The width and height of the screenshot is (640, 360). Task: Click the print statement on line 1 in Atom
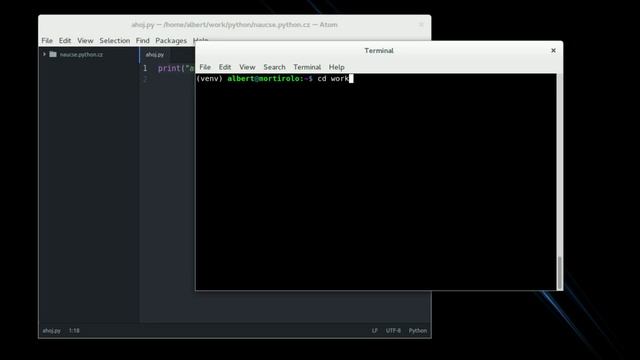coord(176,68)
